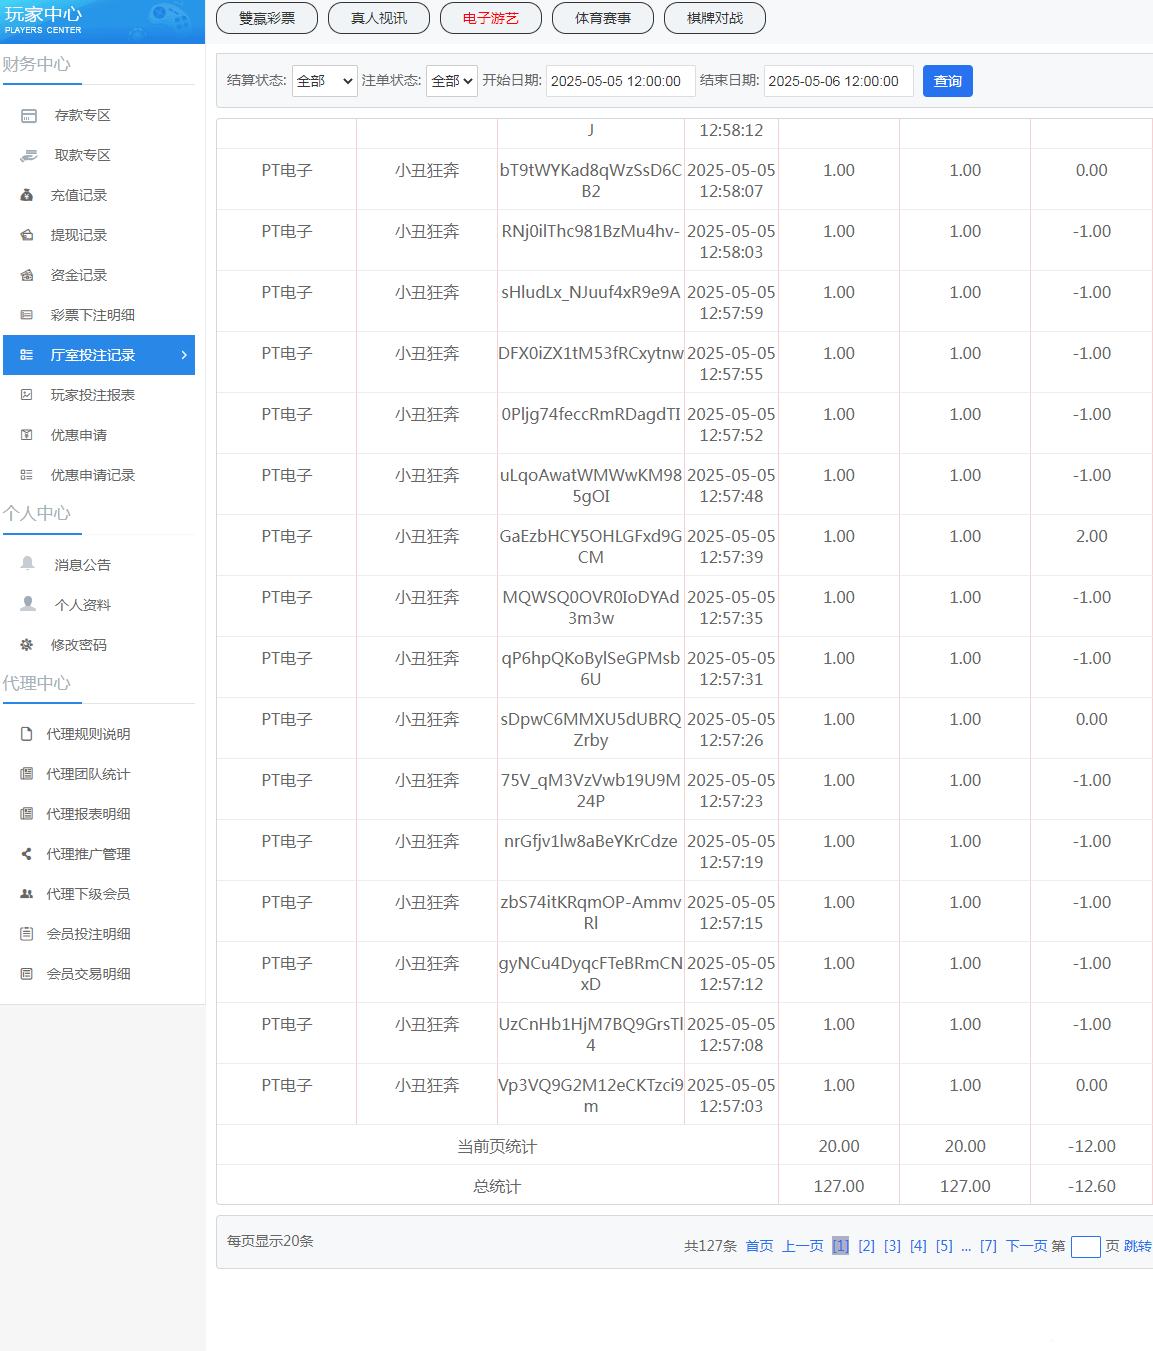Viewport: 1153px width, 1351px height.
Task: Switch to the 真人视讯 tab
Action: 378,18
